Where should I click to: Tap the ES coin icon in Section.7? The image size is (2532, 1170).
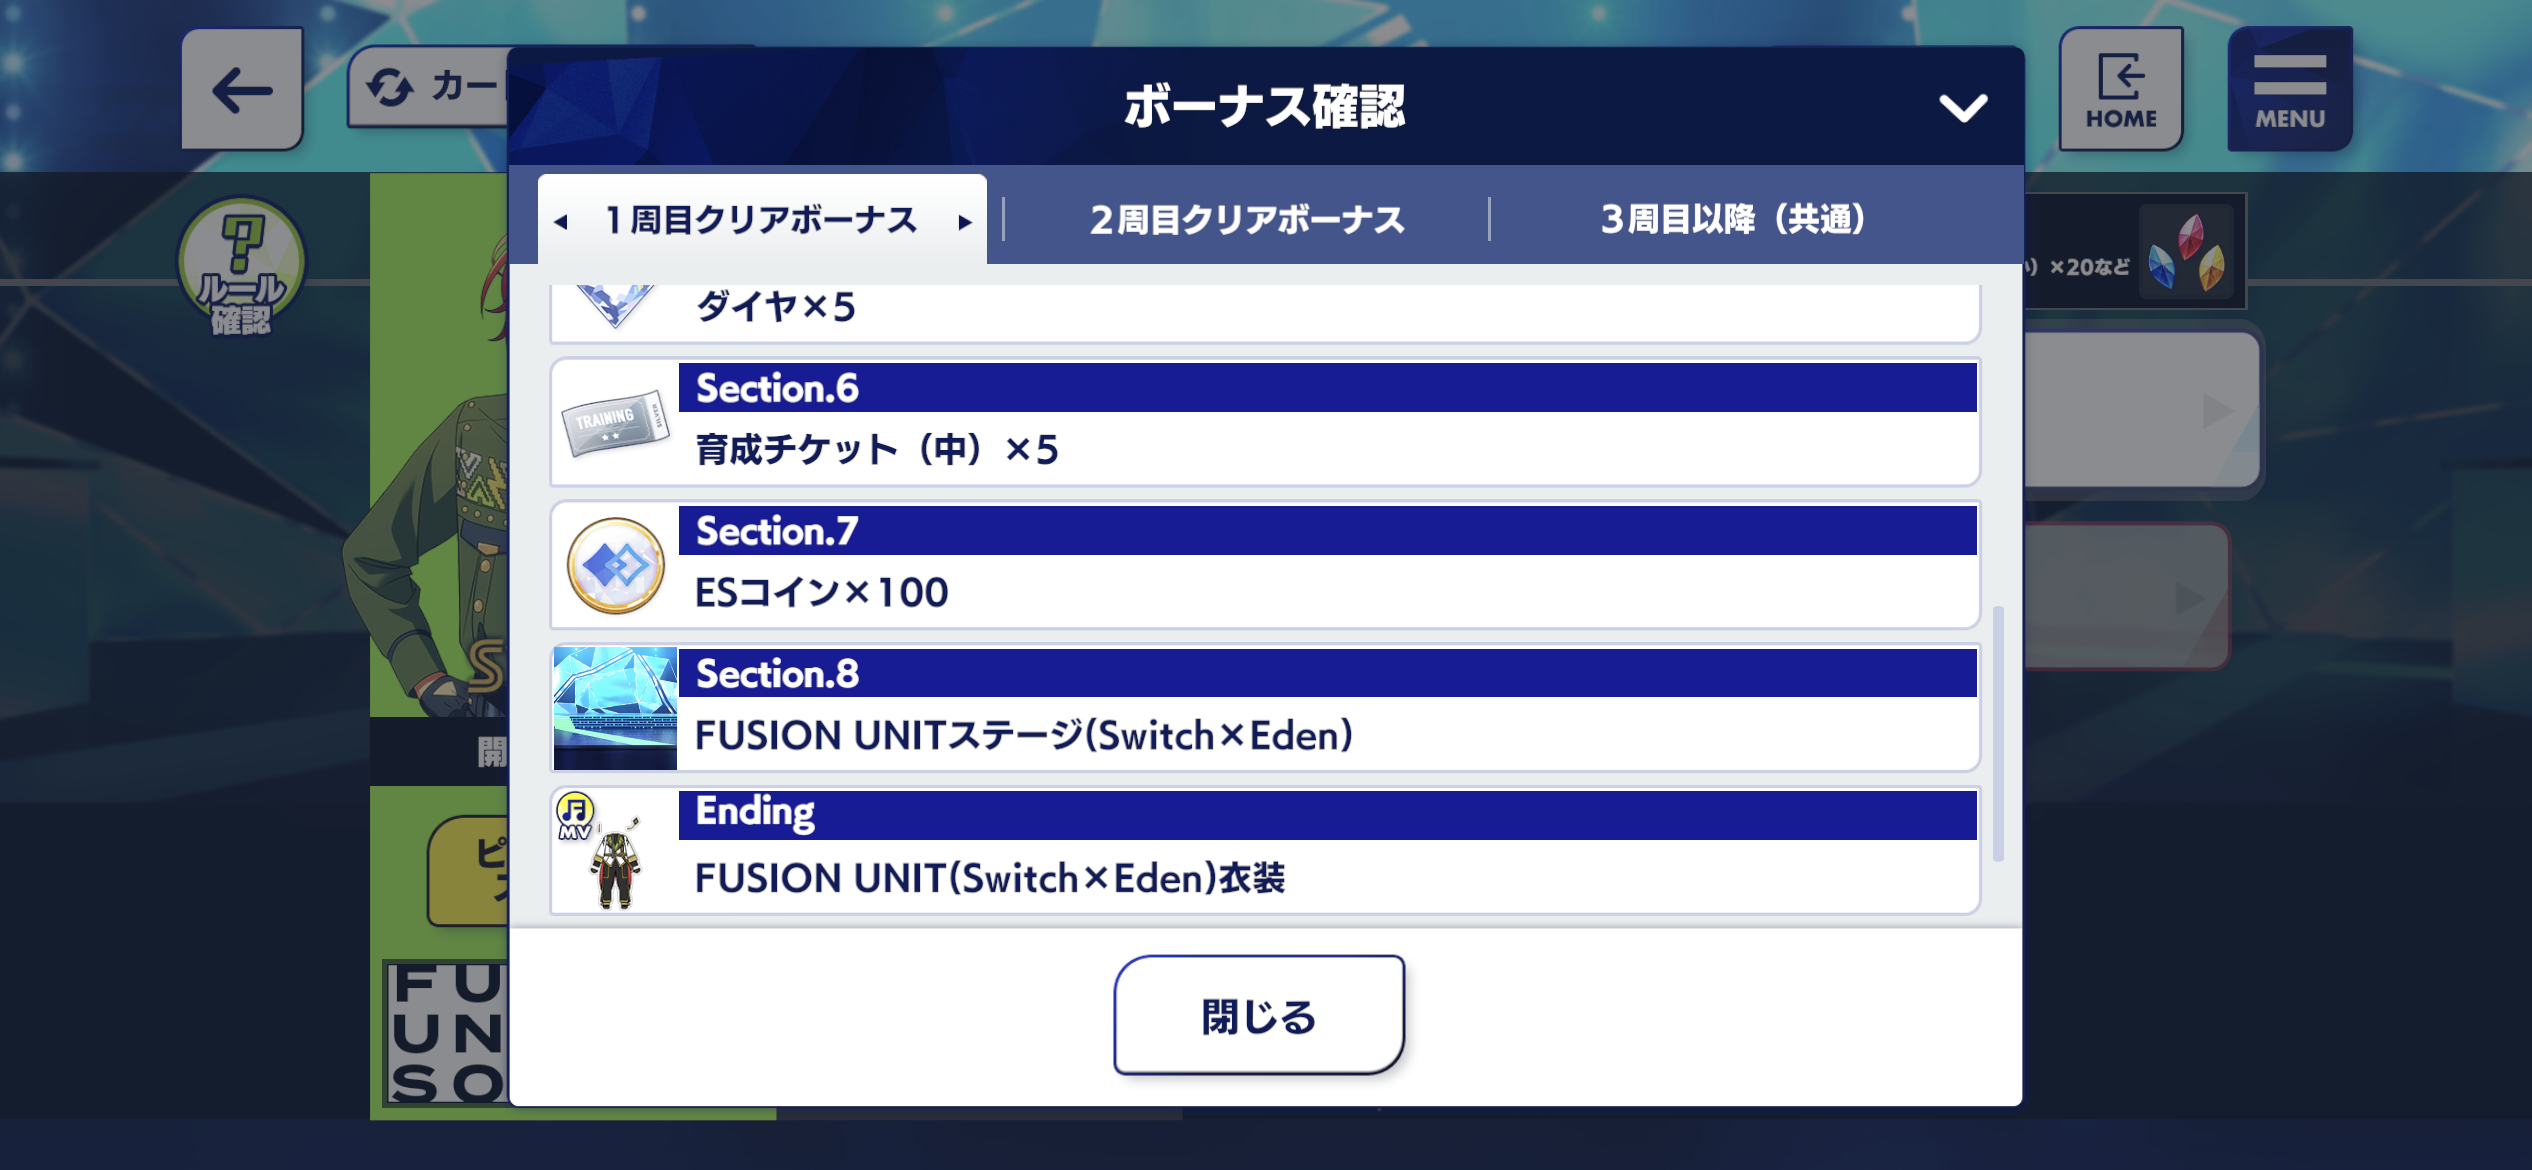coord(615,566)
